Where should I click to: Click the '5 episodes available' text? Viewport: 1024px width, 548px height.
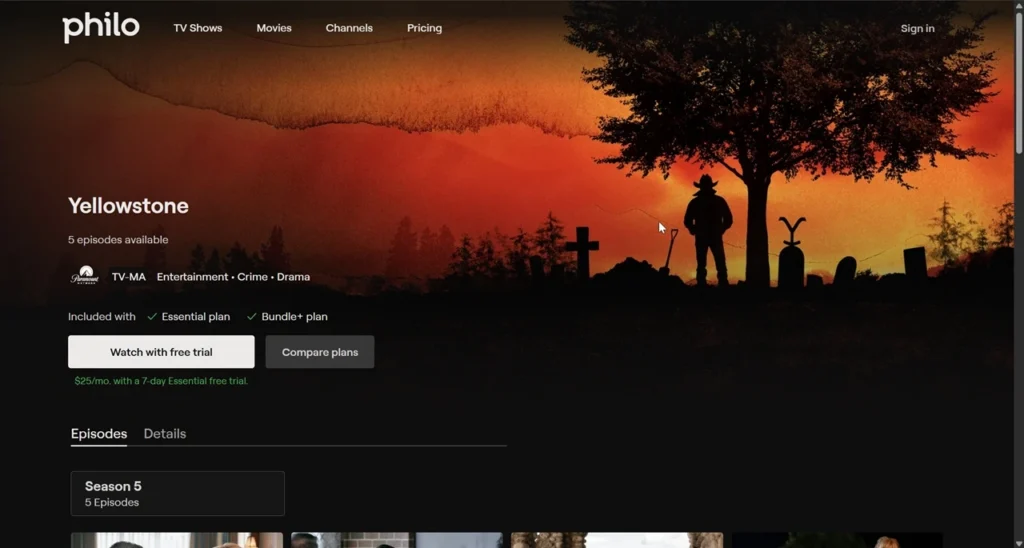coord(118,240)
